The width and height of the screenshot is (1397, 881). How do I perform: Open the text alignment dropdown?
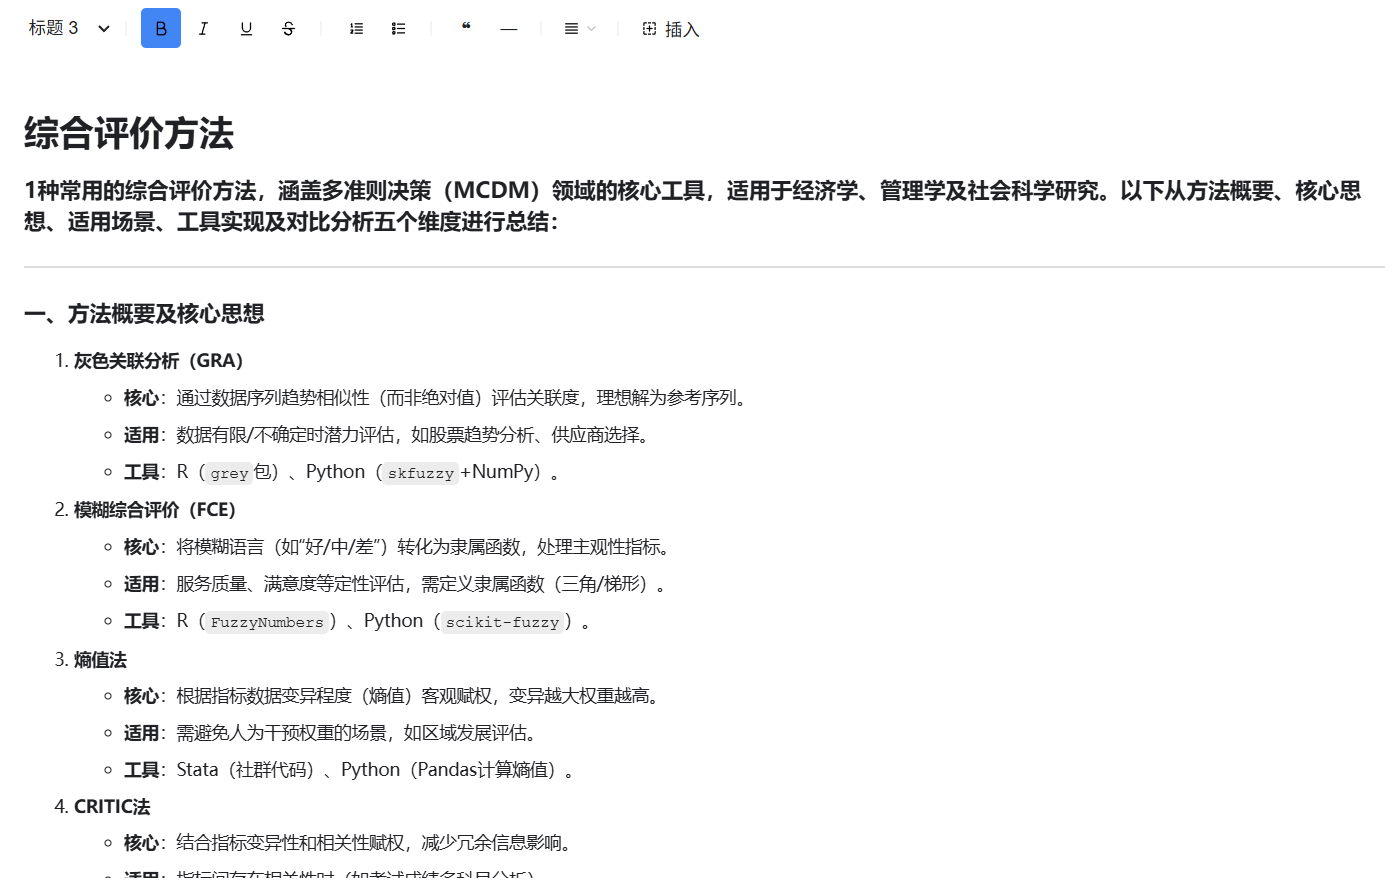[579, 28]
